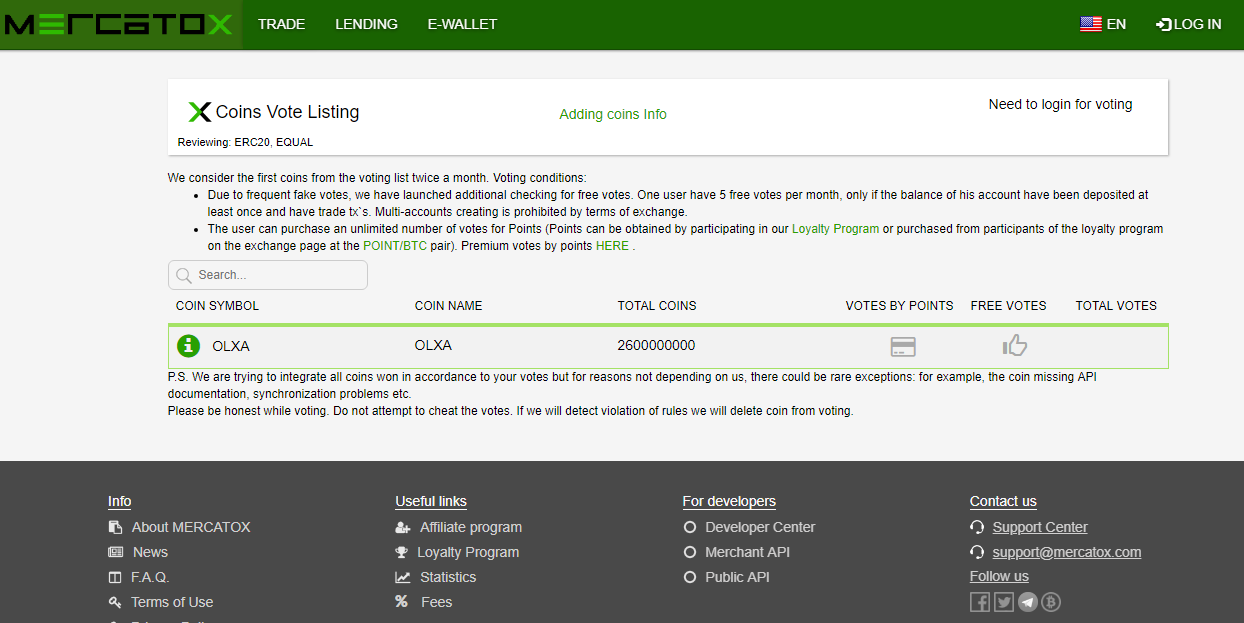
Task: Click the Loyalty Program trophy icon
Action: click(x=402, y=552)
